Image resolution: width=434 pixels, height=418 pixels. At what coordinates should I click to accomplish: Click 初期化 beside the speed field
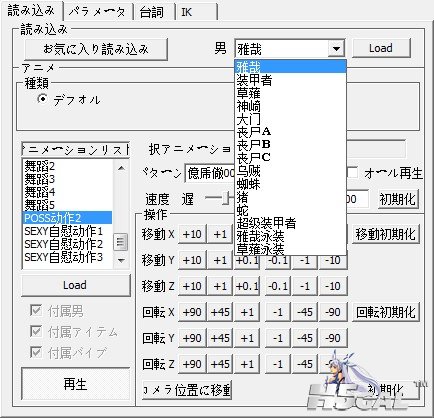tap(398, 199)
